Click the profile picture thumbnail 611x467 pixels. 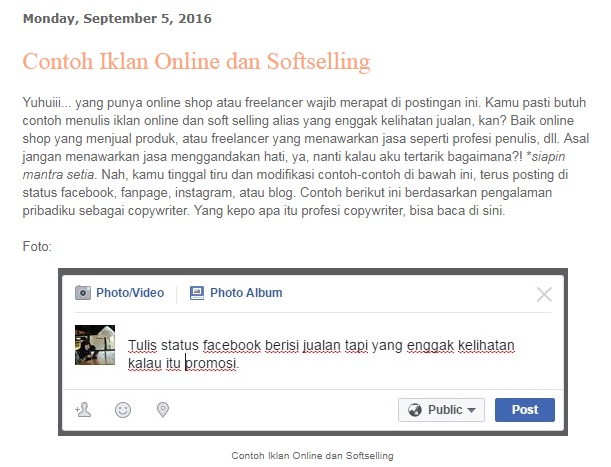tap(95, 345)
